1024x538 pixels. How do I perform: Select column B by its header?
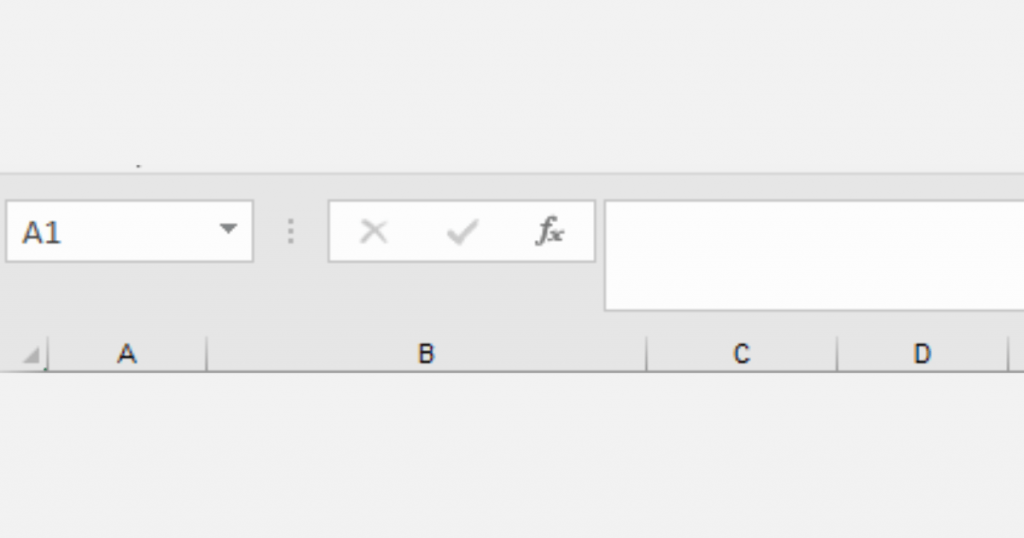[x=426, y=354]
